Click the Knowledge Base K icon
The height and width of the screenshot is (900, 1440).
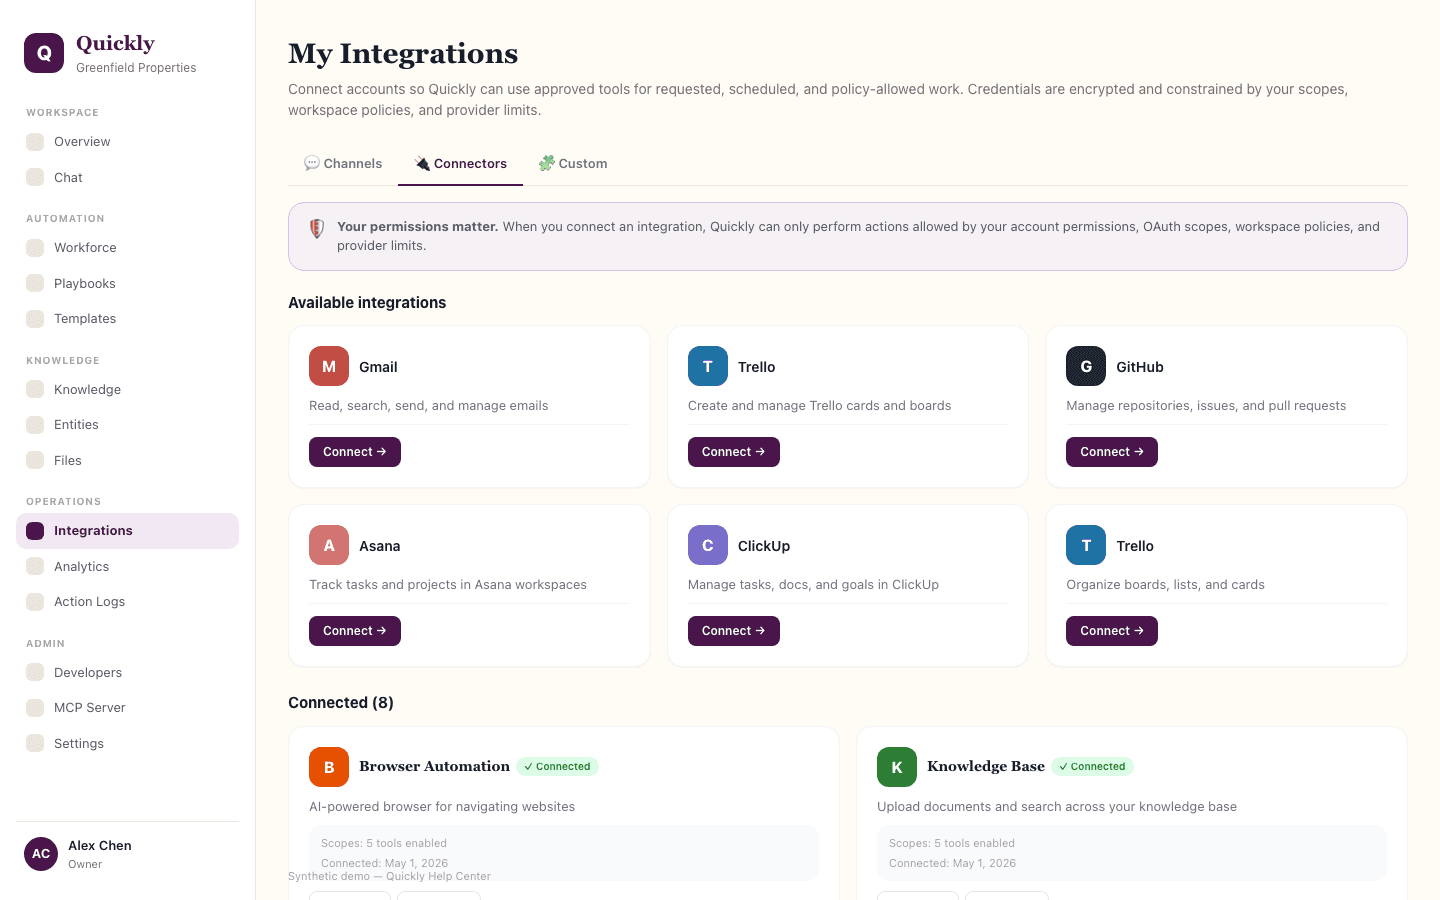(x=897, y=767)
